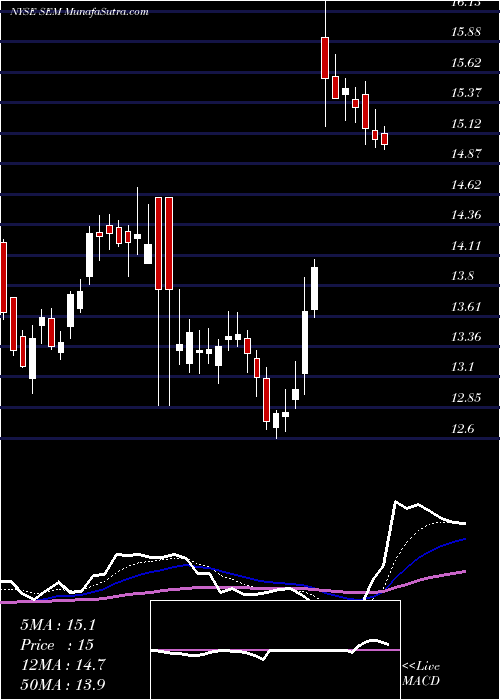Click the latest candlestick near 15.12

point(384,138)
